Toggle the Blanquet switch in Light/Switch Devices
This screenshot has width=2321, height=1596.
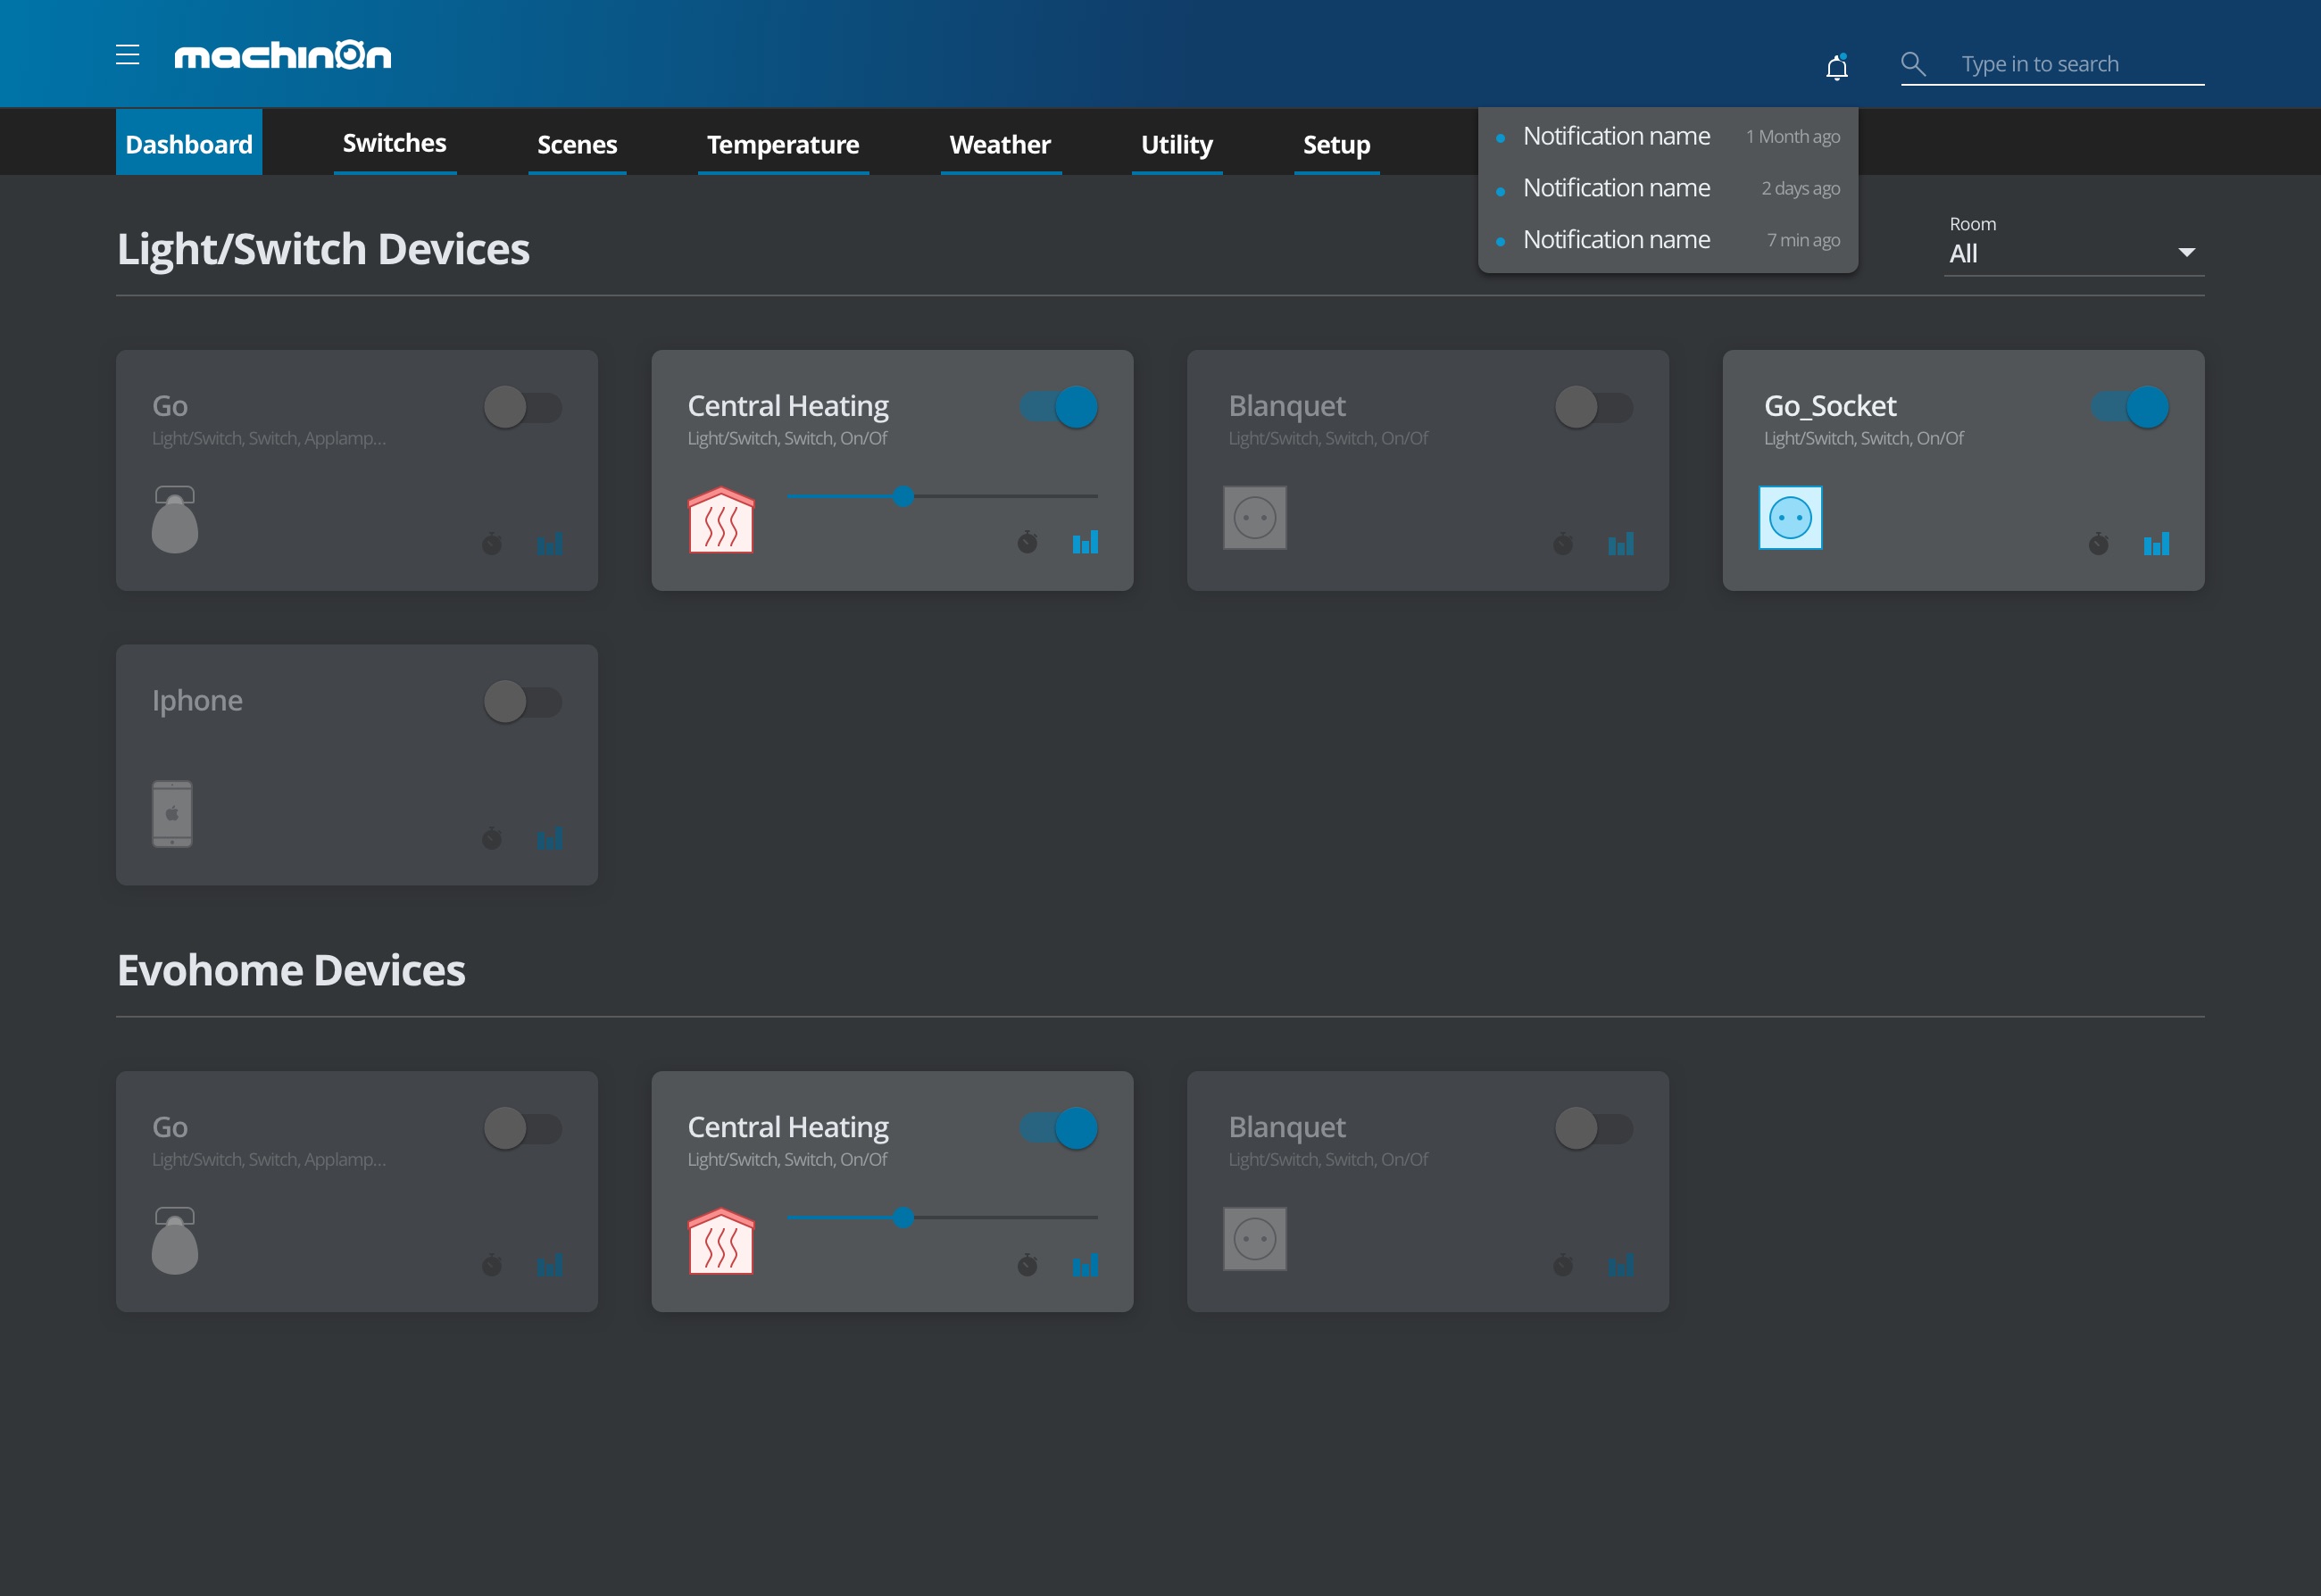pos(1594,408)
